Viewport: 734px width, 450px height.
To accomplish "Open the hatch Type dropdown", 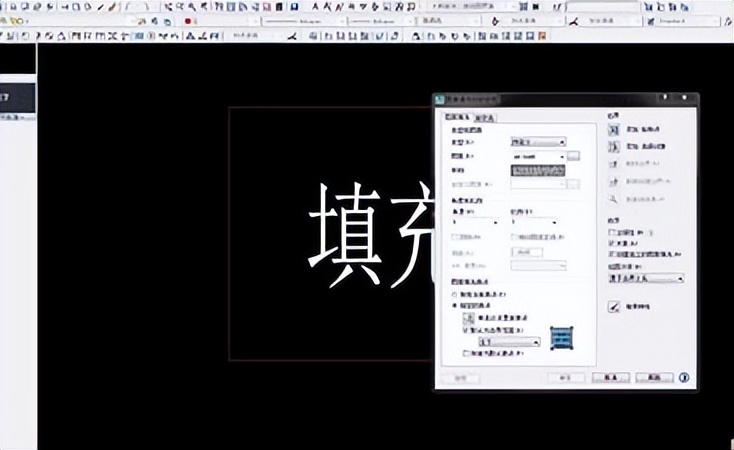I will (x=538, y=142).
